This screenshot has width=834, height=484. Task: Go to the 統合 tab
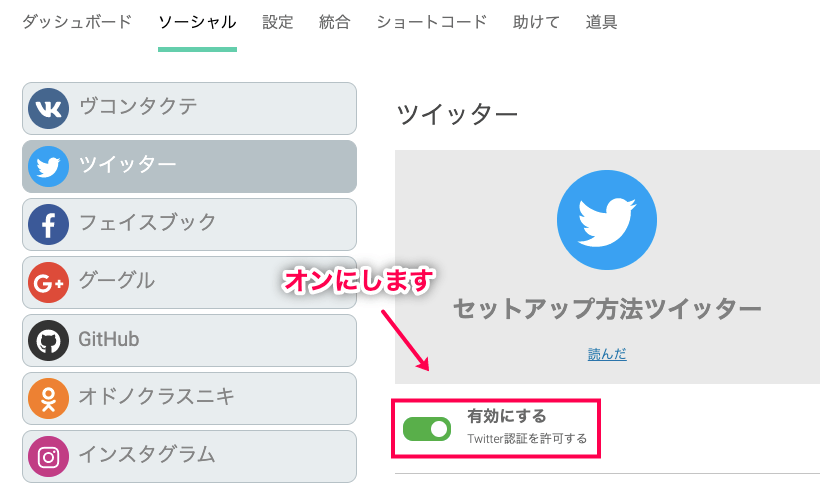point(335,22)
